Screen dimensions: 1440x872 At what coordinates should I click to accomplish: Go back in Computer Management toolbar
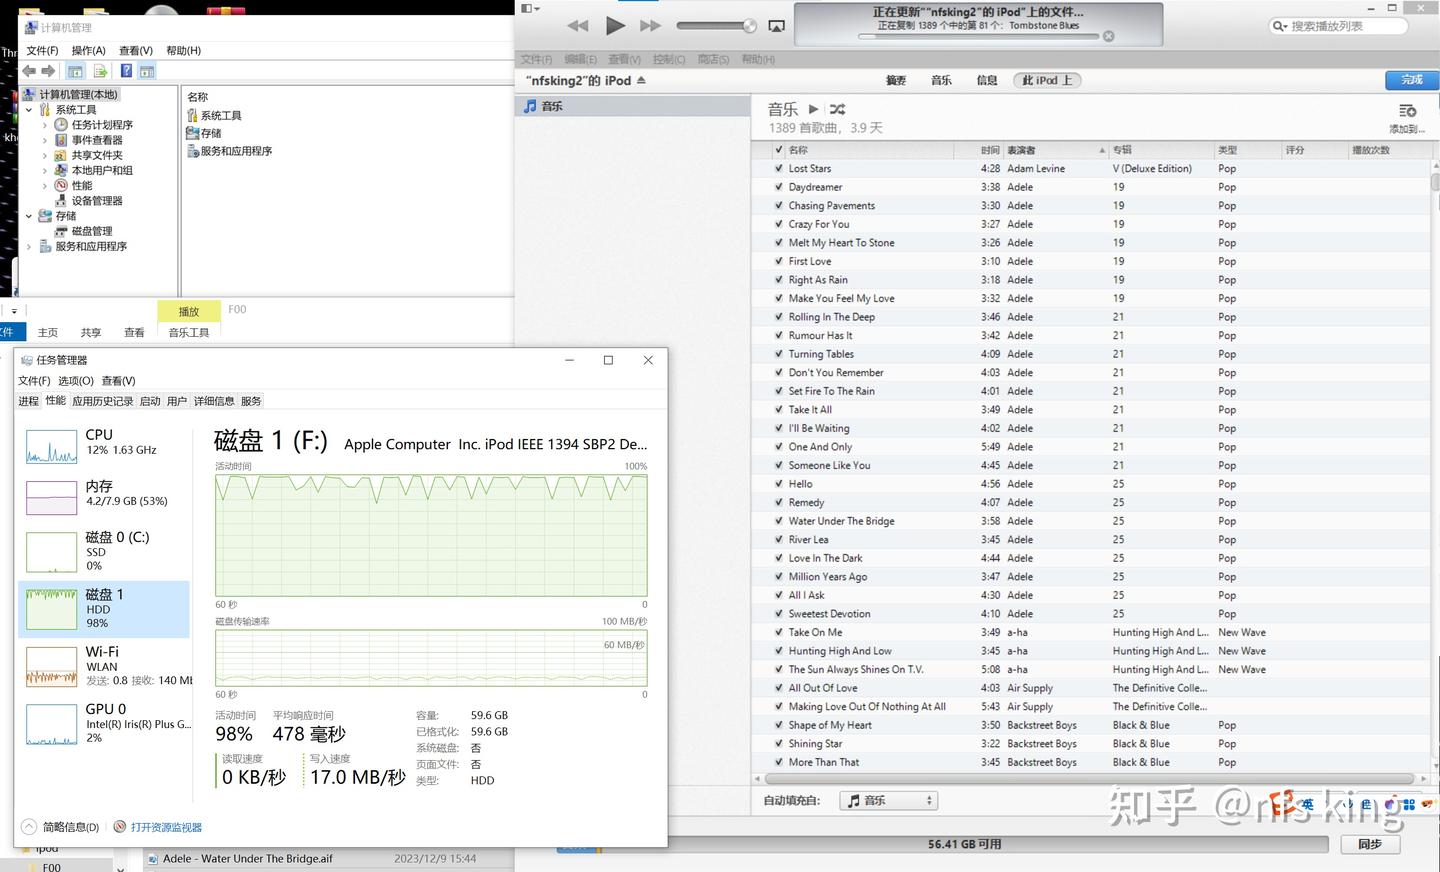29,71
